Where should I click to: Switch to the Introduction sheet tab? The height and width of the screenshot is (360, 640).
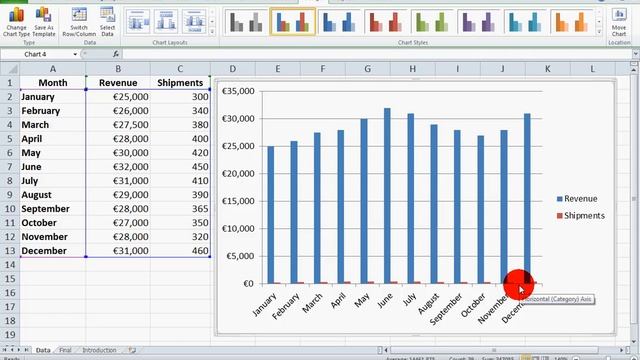(x=100, y=350)
